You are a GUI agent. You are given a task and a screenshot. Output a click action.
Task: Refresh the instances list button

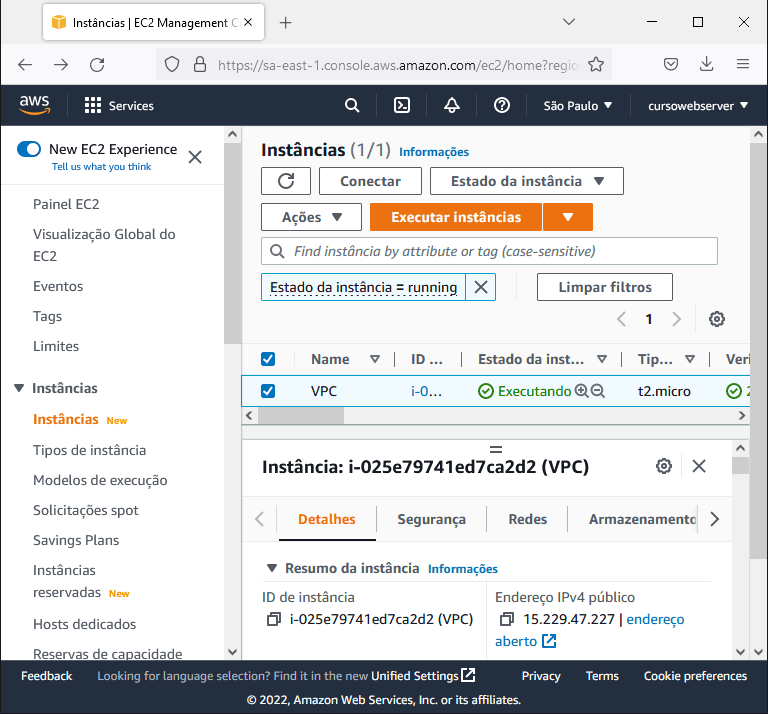[x=286, y=181]
